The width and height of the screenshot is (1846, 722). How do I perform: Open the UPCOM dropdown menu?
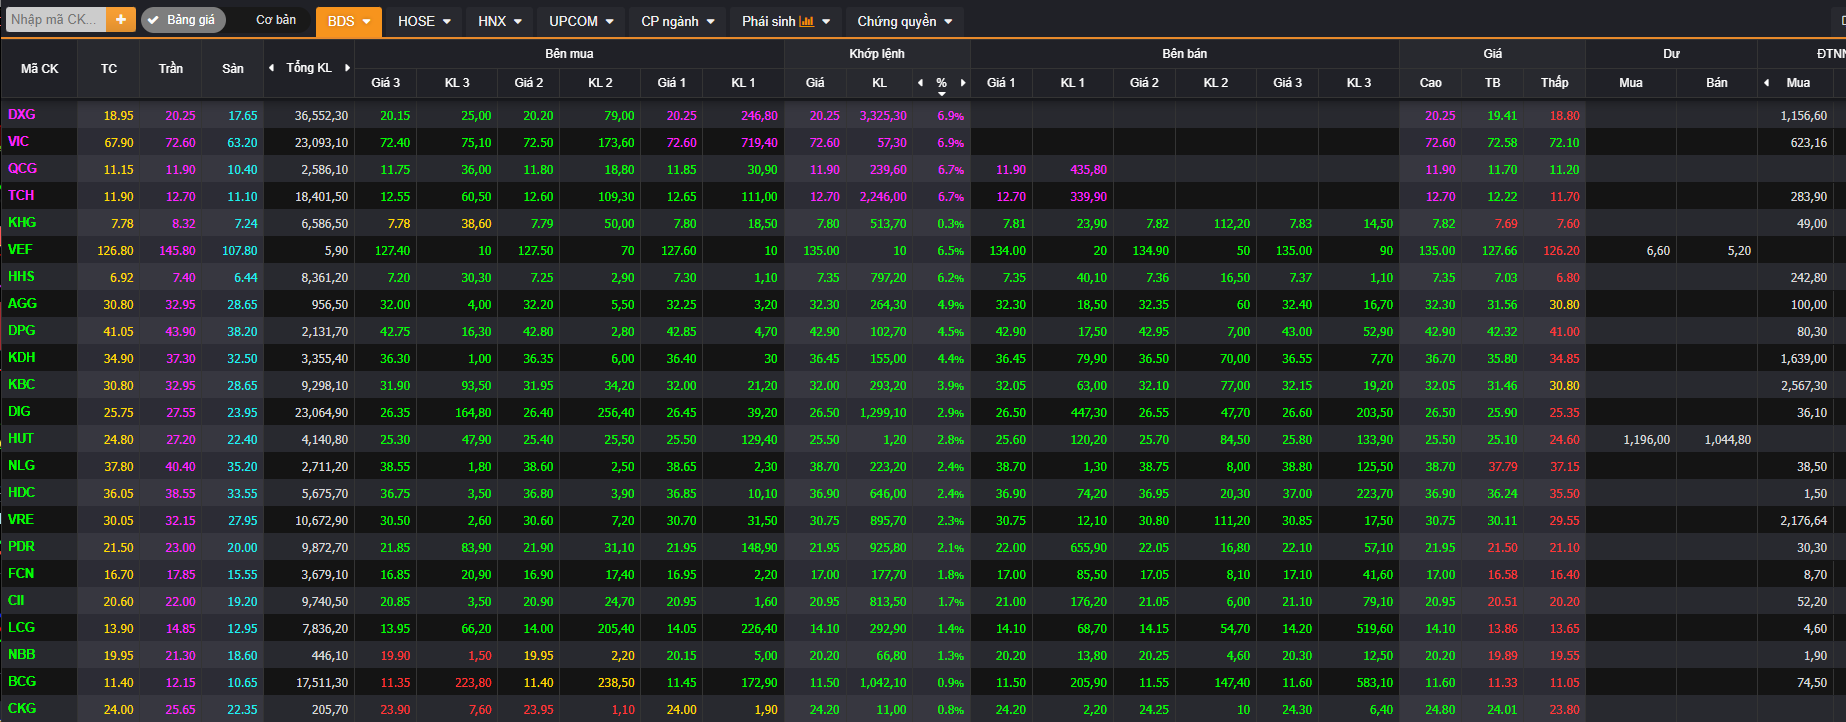pyautogui.click(x=581, y=21)
